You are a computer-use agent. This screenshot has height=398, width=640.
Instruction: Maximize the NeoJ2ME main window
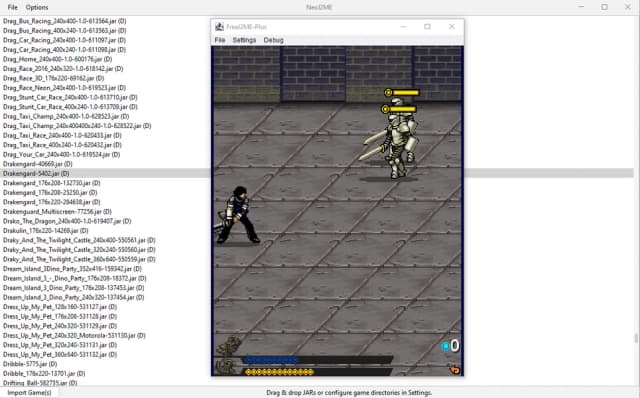coord(604,7)
